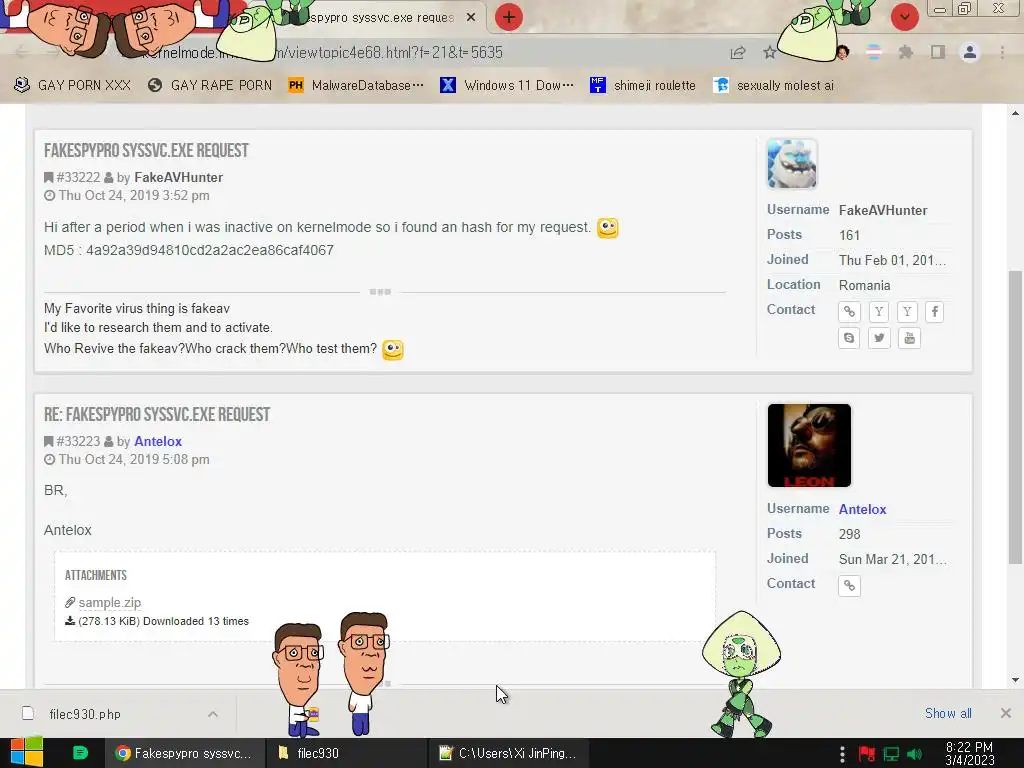This screenshot has height=768, width=1024.
Task: Open green app icon on taskbar
Action: click(x=80, y=753)
